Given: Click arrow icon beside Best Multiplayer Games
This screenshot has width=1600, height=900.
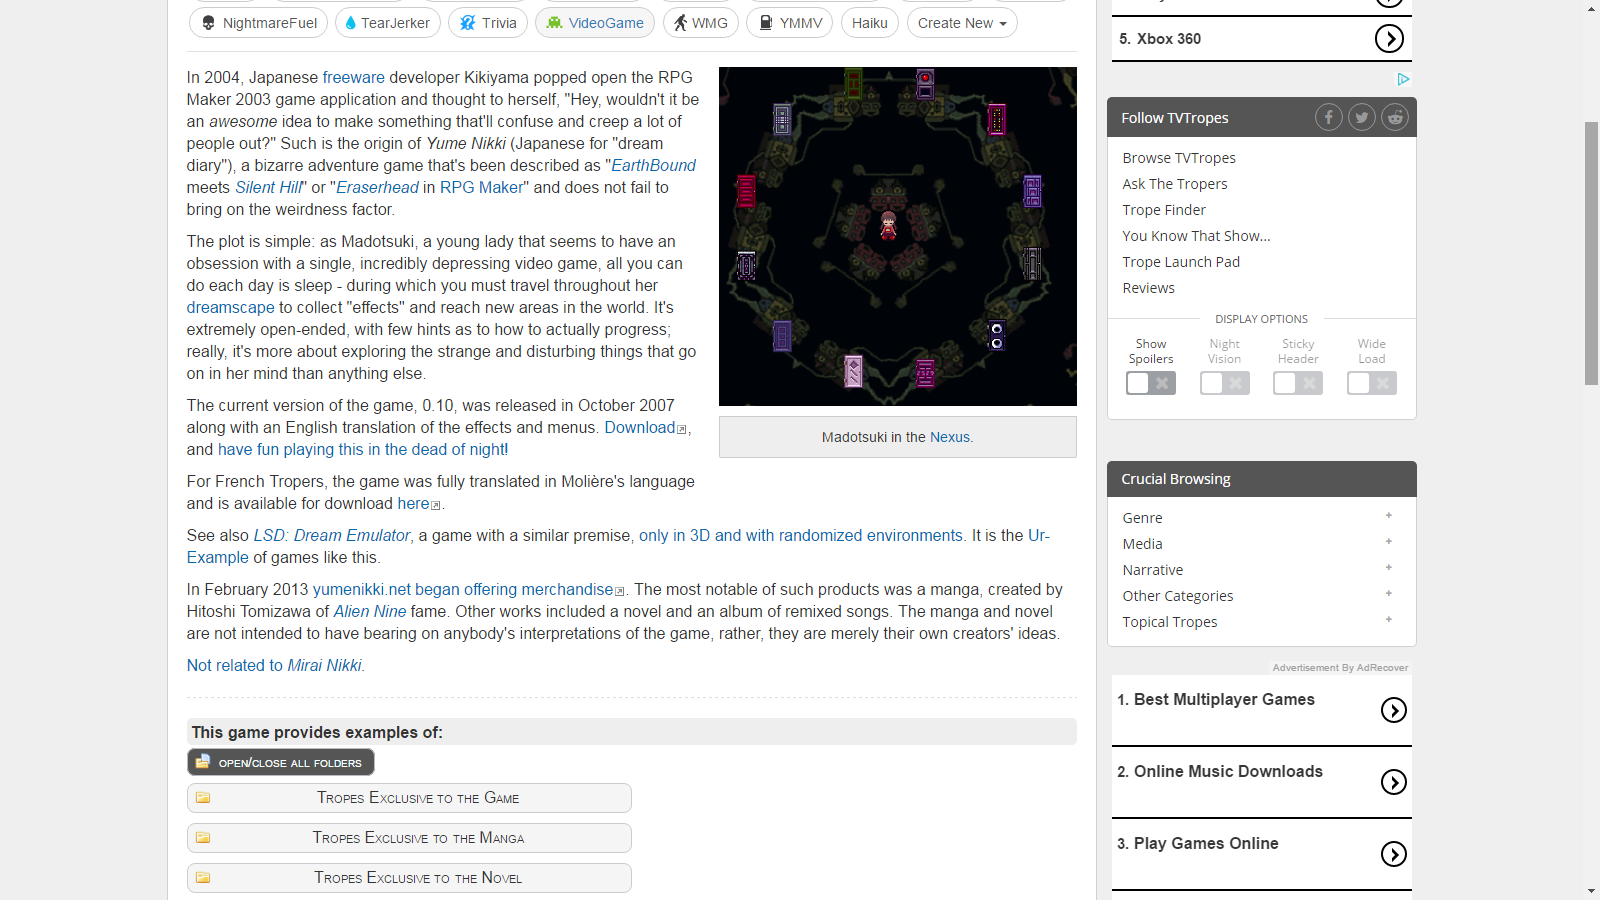Looking at the screenshot, I should [1394, 710].
